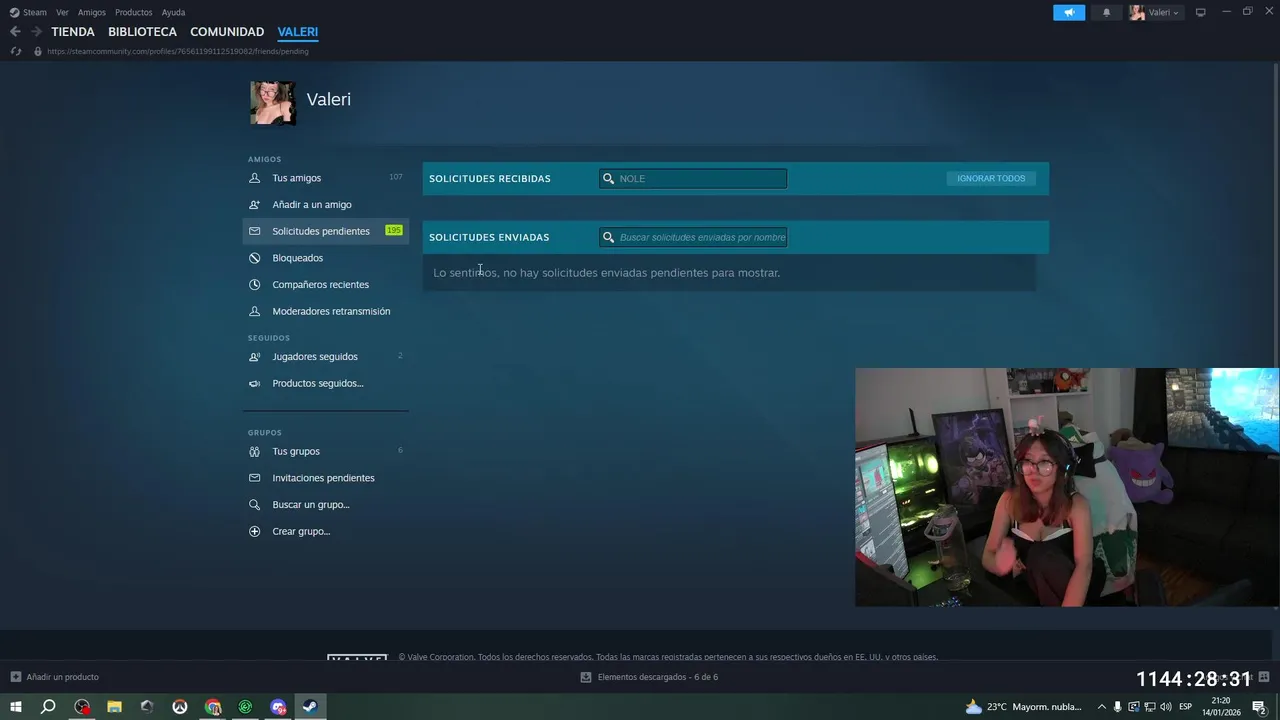The image size is (1280, 720).
Task: Click the Valeri profile name heading
Action: [x=328, y=99]
